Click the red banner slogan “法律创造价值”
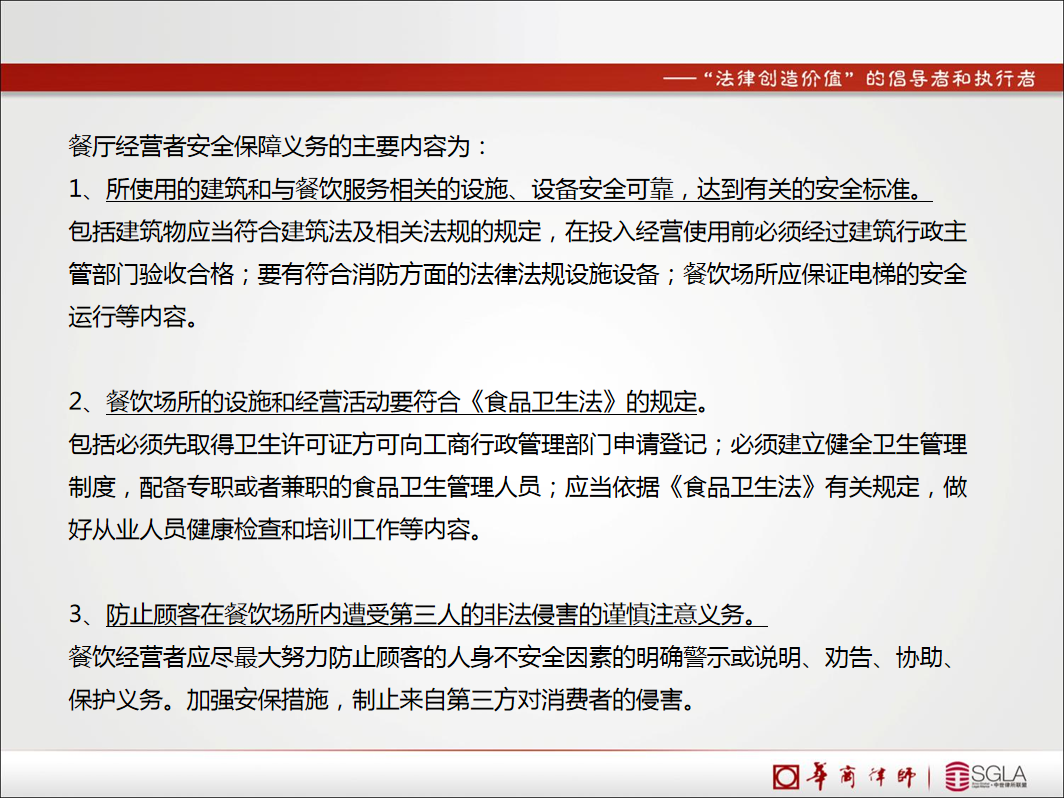The height and width of the screenshot is (798, 1064). point(781,79)
